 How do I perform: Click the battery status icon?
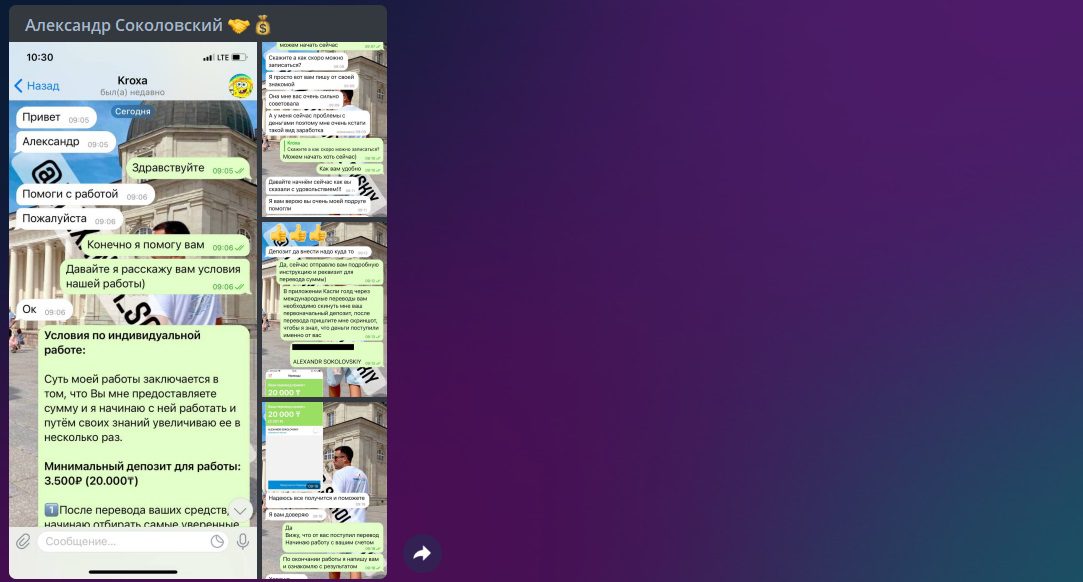click(239, 57)
